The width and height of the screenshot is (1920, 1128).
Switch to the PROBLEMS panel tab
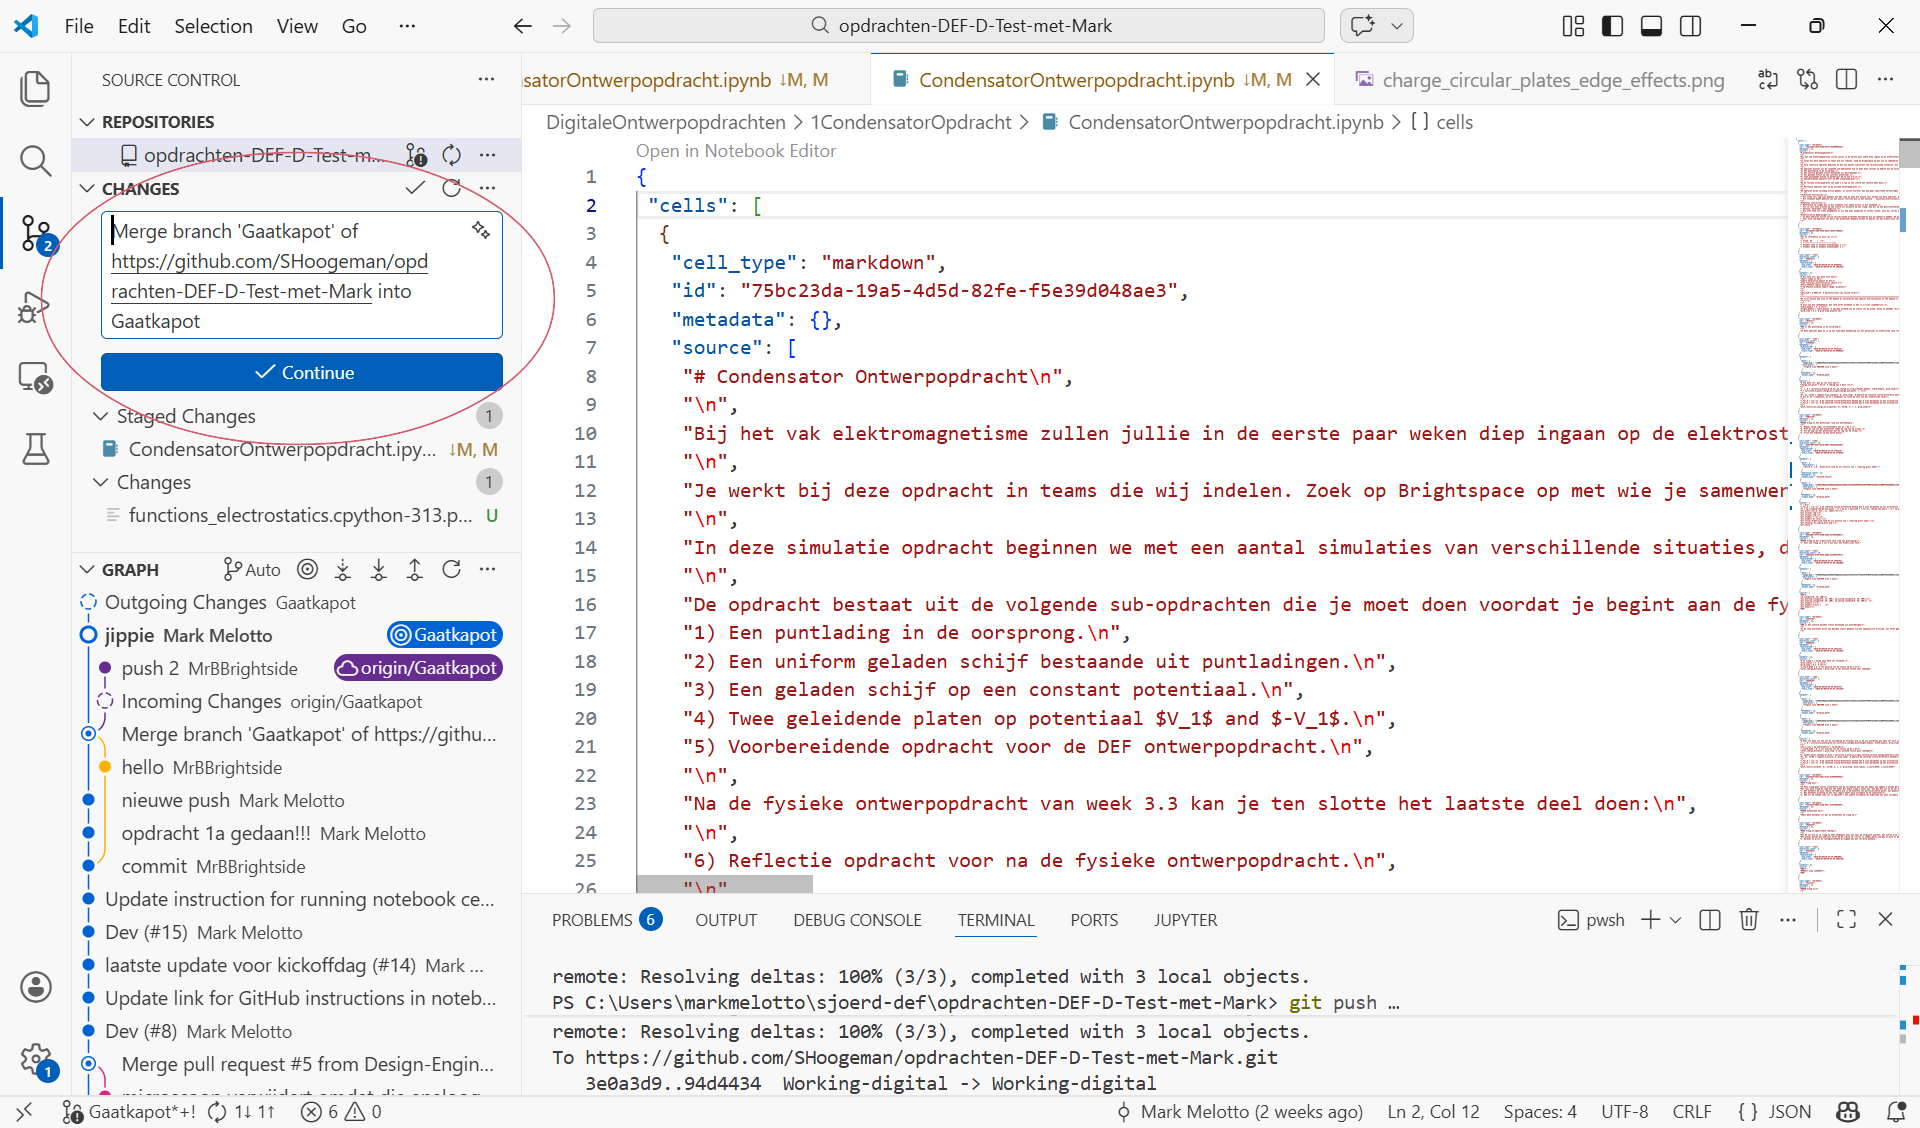[592, 920]
